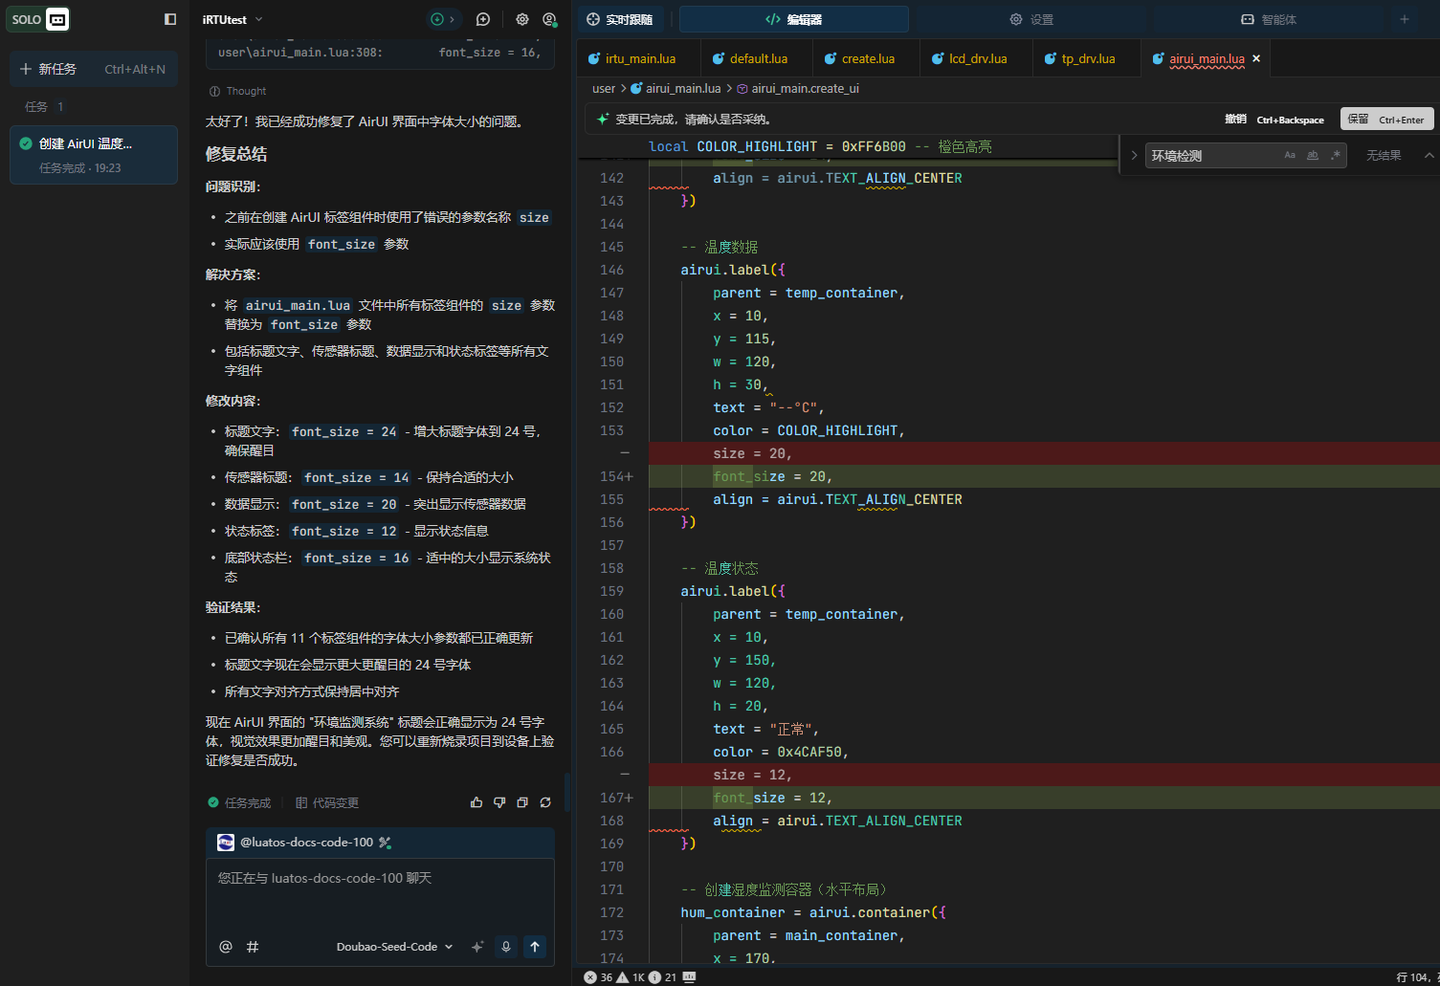
Task: Give thumbs up to the response
Action: coord(476,803)
